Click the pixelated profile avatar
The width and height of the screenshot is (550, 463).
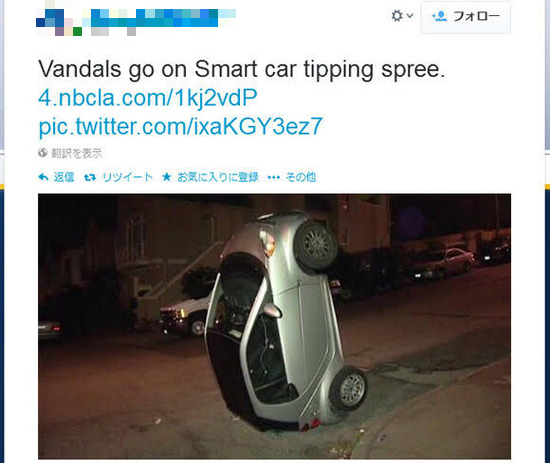pos(59,22)
